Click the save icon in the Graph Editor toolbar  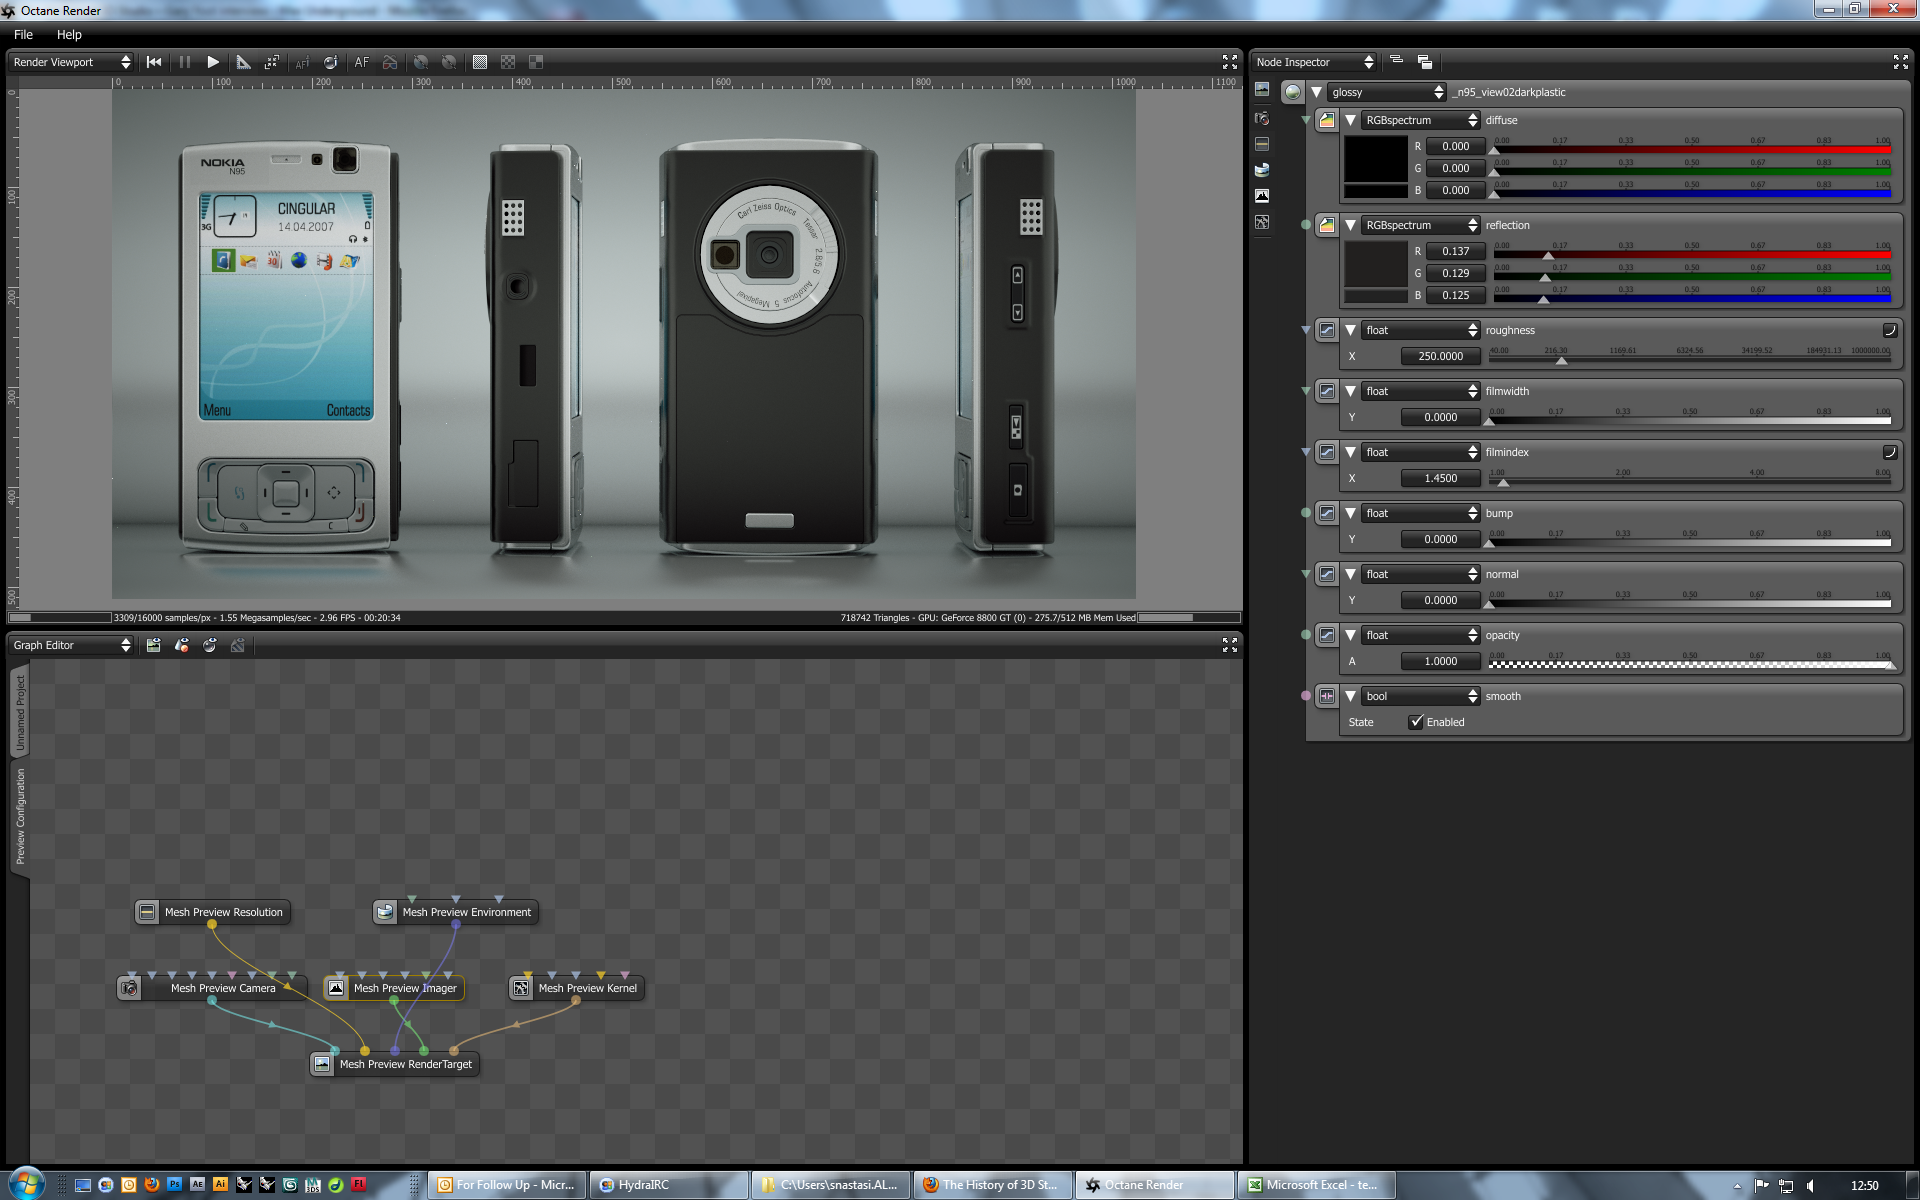153,645
